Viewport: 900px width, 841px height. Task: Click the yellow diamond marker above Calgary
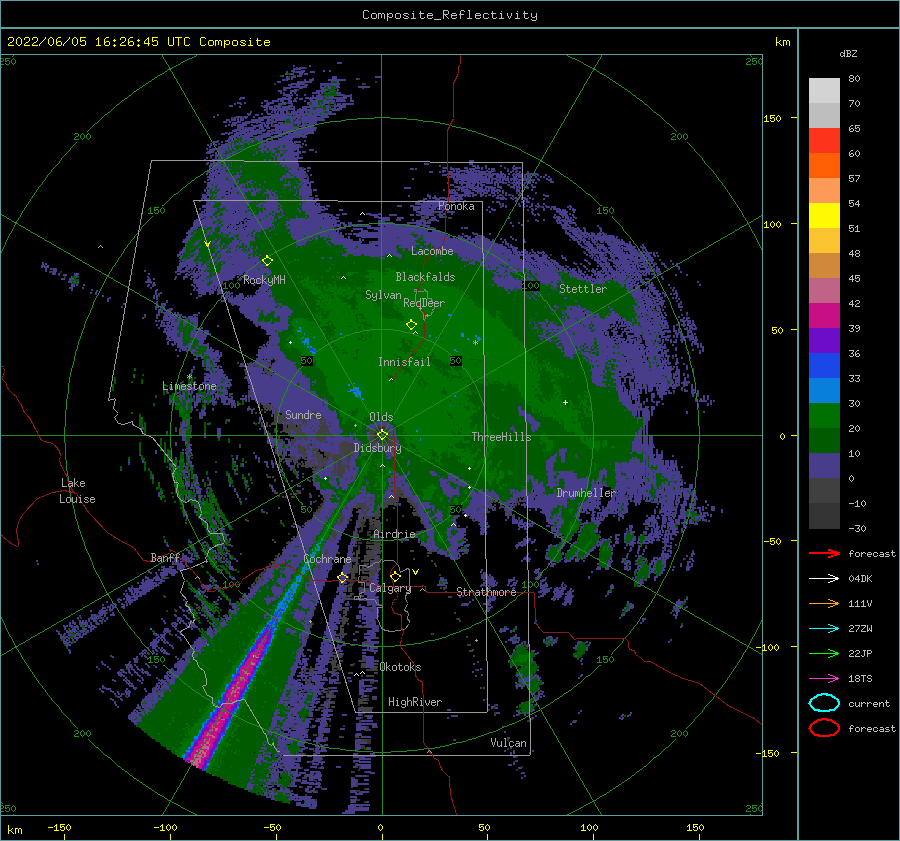coord(395,576)
